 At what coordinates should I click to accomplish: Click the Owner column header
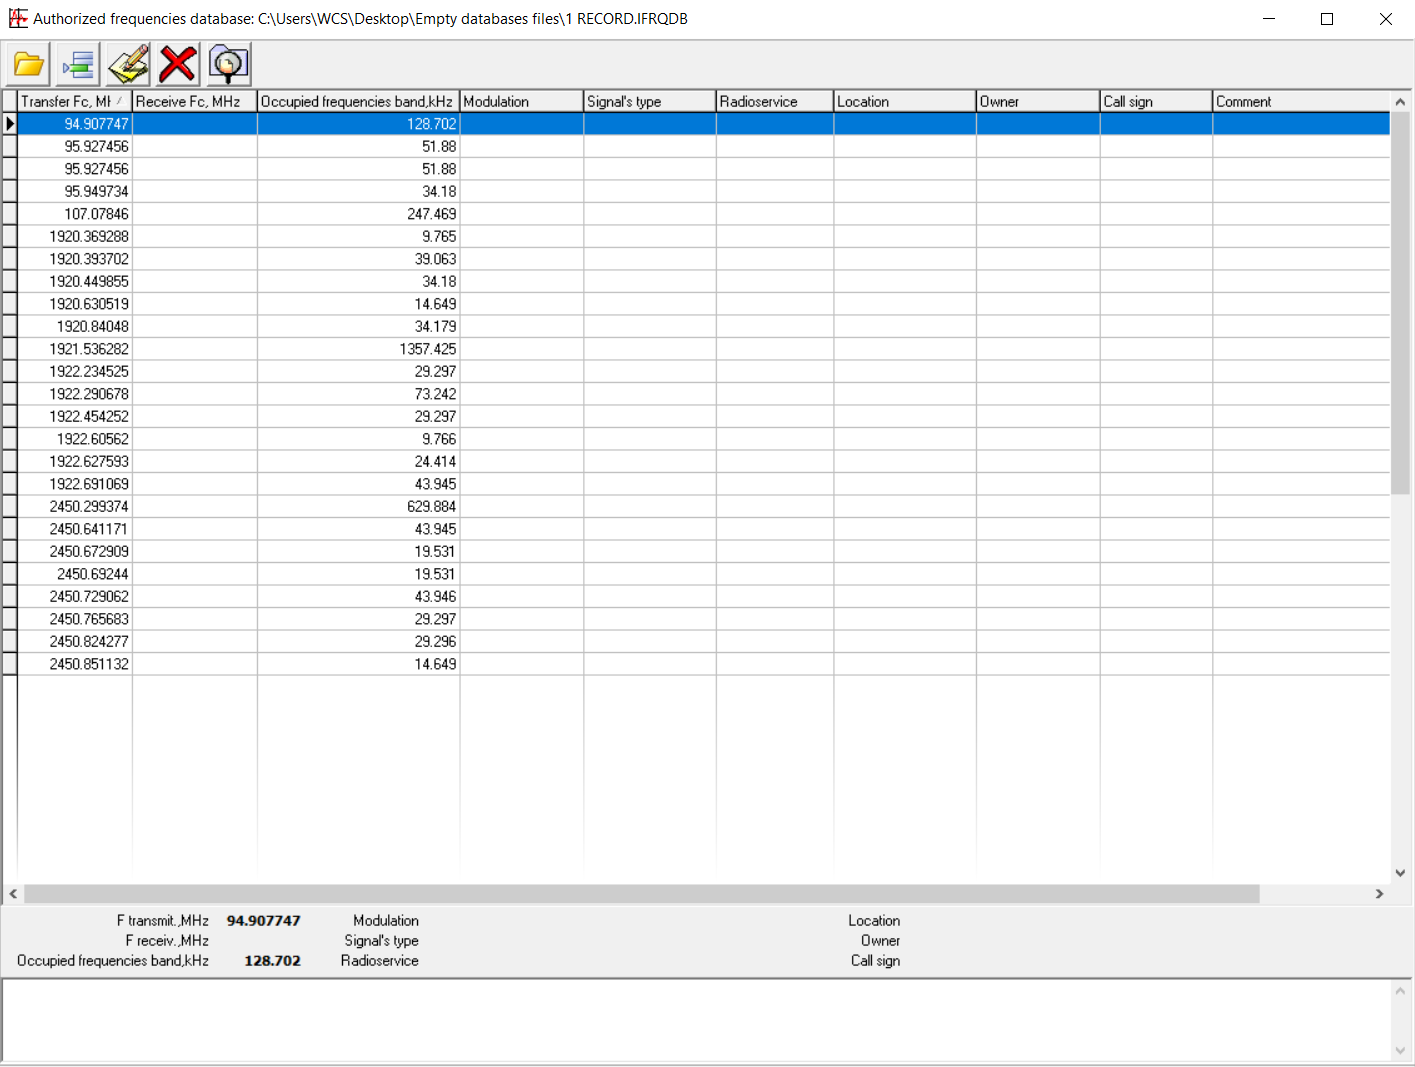pos(1037,101)
